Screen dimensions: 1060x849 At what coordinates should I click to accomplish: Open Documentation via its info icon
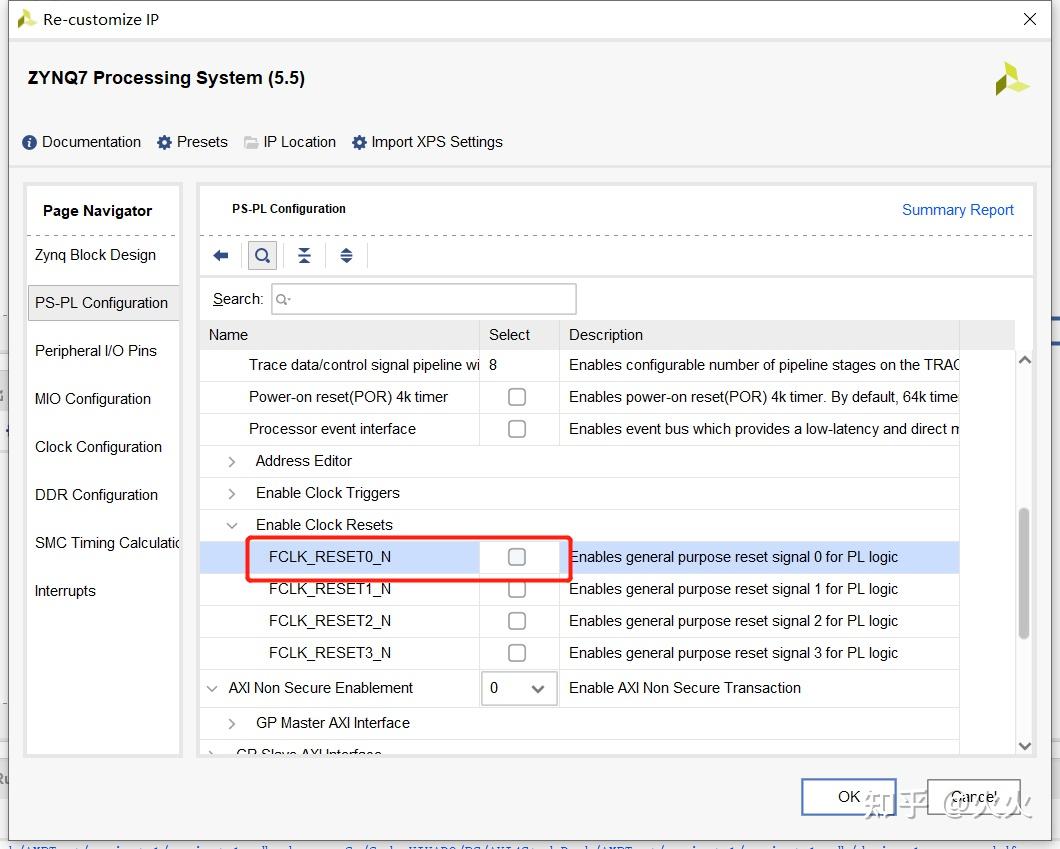click(x=30, y=143)
